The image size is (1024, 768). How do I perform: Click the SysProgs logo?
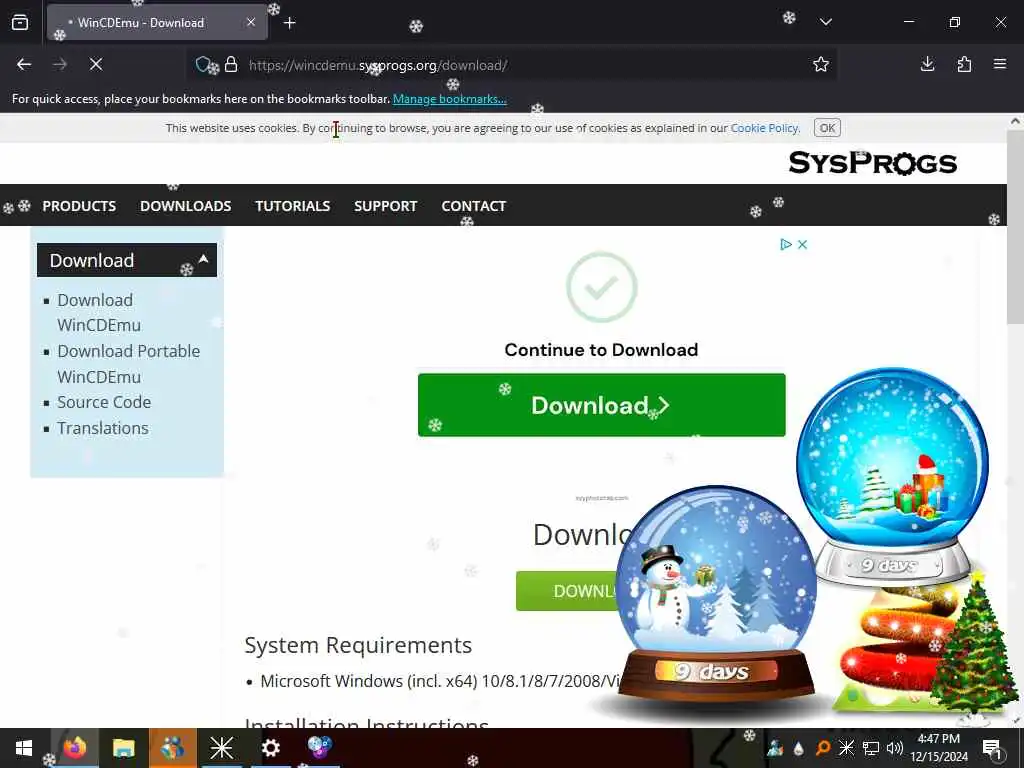872,163
